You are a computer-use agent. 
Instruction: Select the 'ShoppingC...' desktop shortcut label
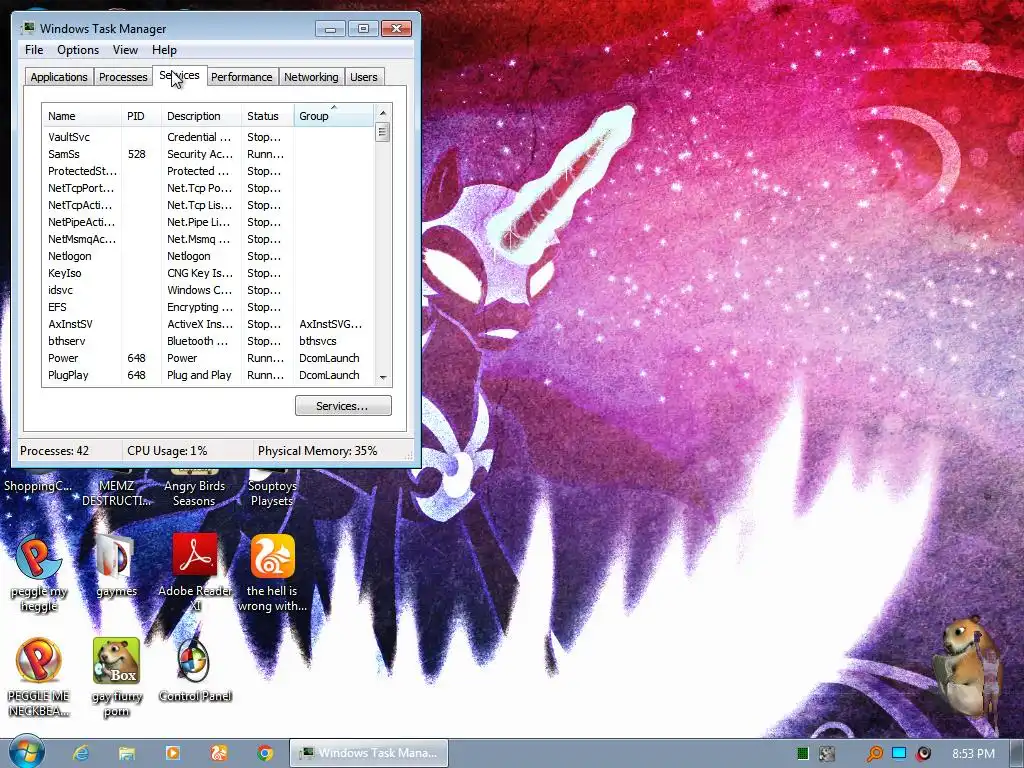point(38,486)
